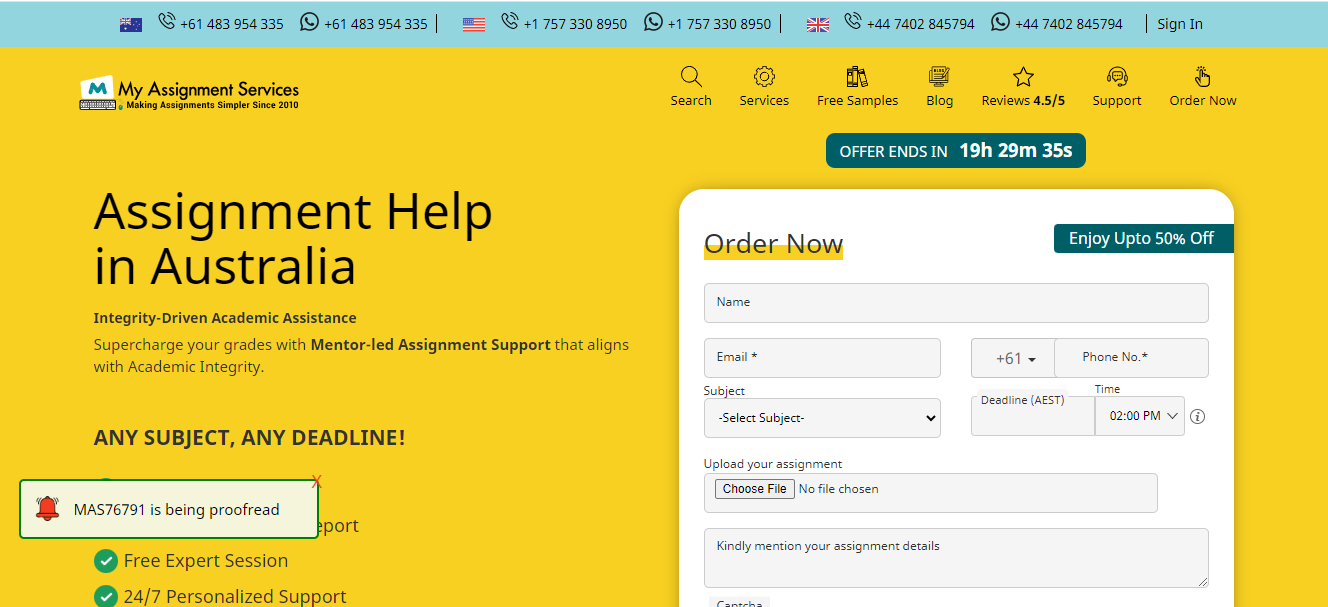1328x607 pixels.
Task: Open the 02:00 PM time dropdown
Action: pyautogui.click(x=1140, y=416)
